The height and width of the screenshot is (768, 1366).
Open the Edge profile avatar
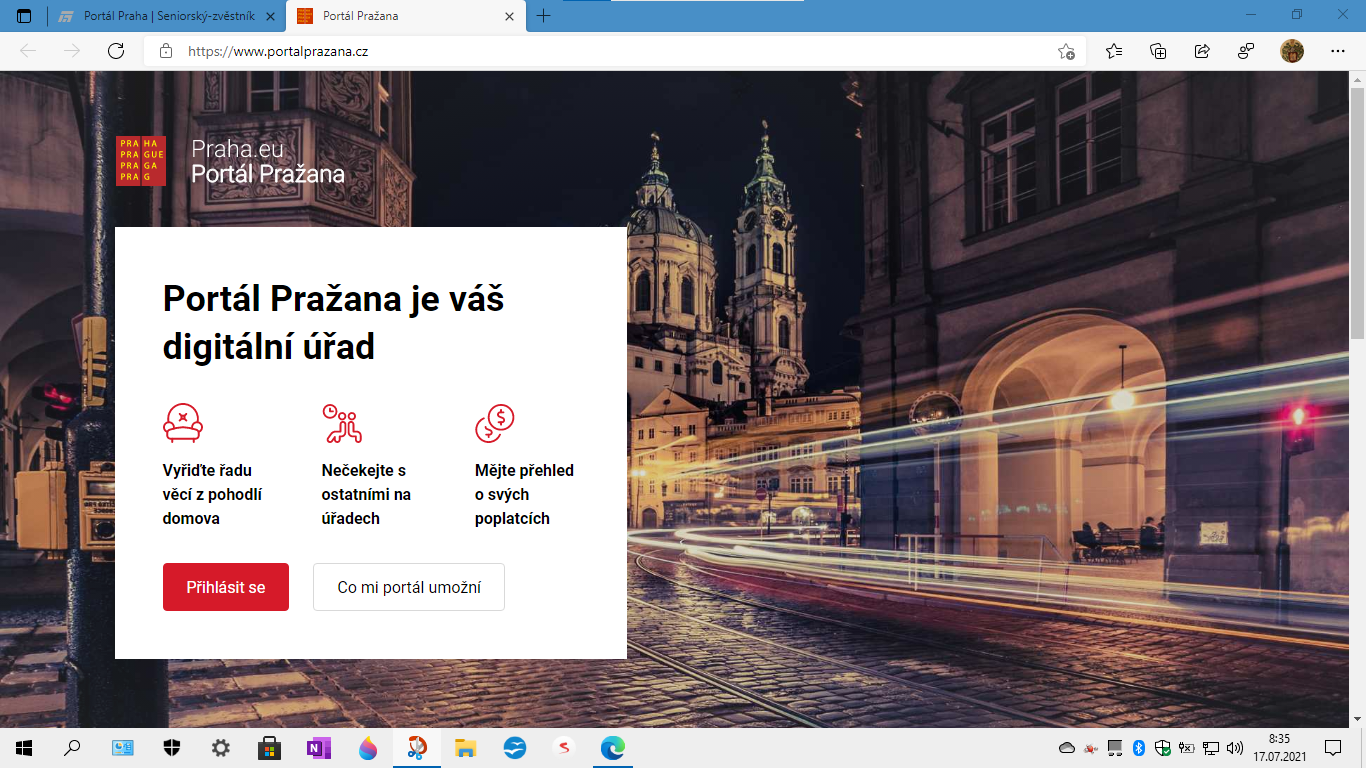coord(1292,52)
